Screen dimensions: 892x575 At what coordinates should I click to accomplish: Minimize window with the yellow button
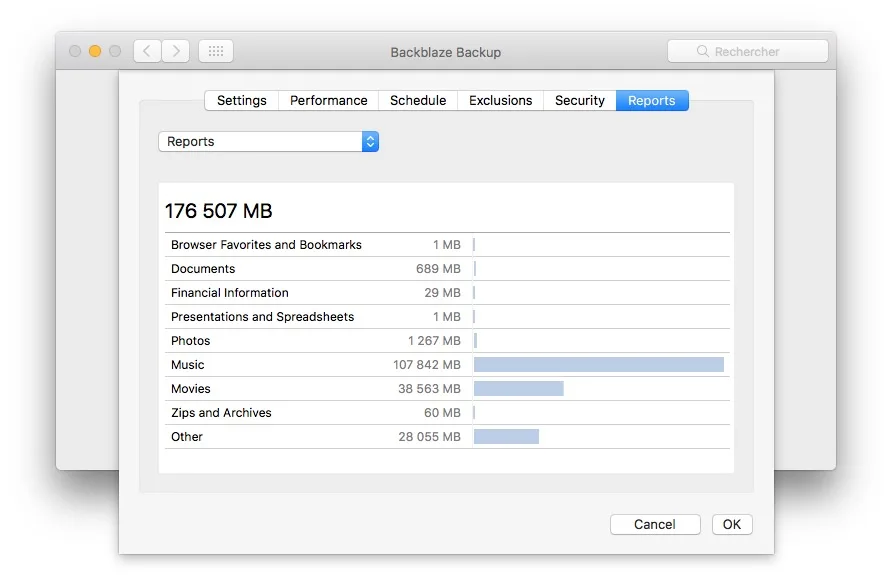click(95, 51)
